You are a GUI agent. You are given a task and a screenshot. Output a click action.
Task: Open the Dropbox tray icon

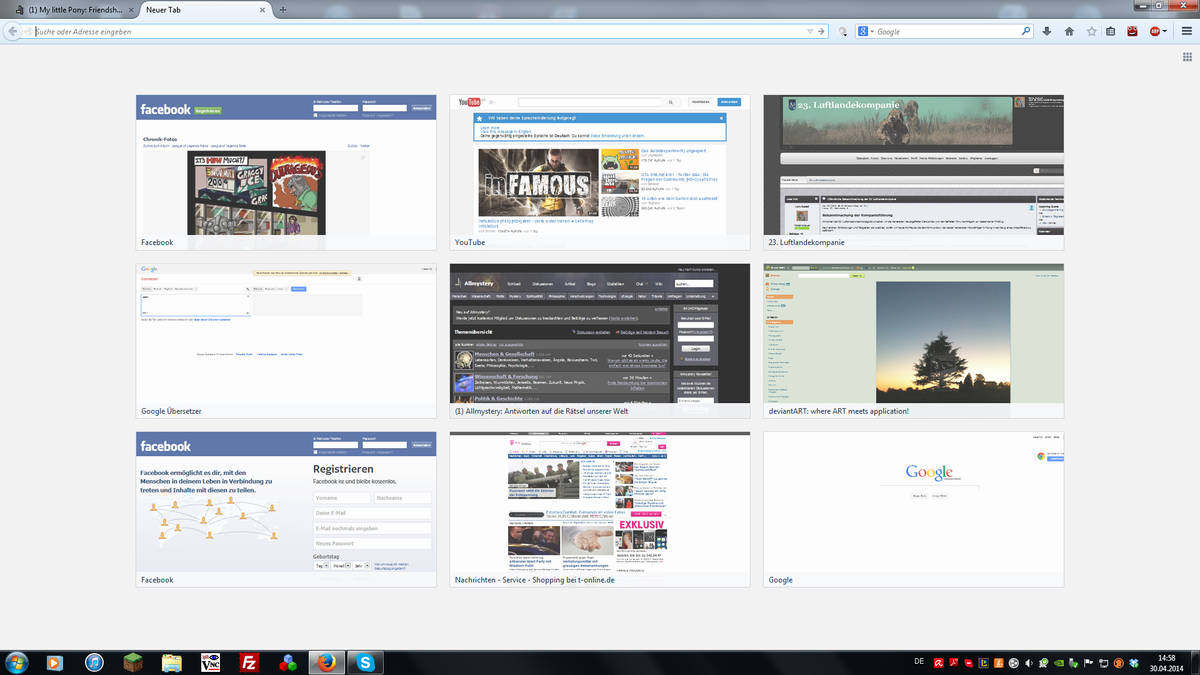point(1134,663)
